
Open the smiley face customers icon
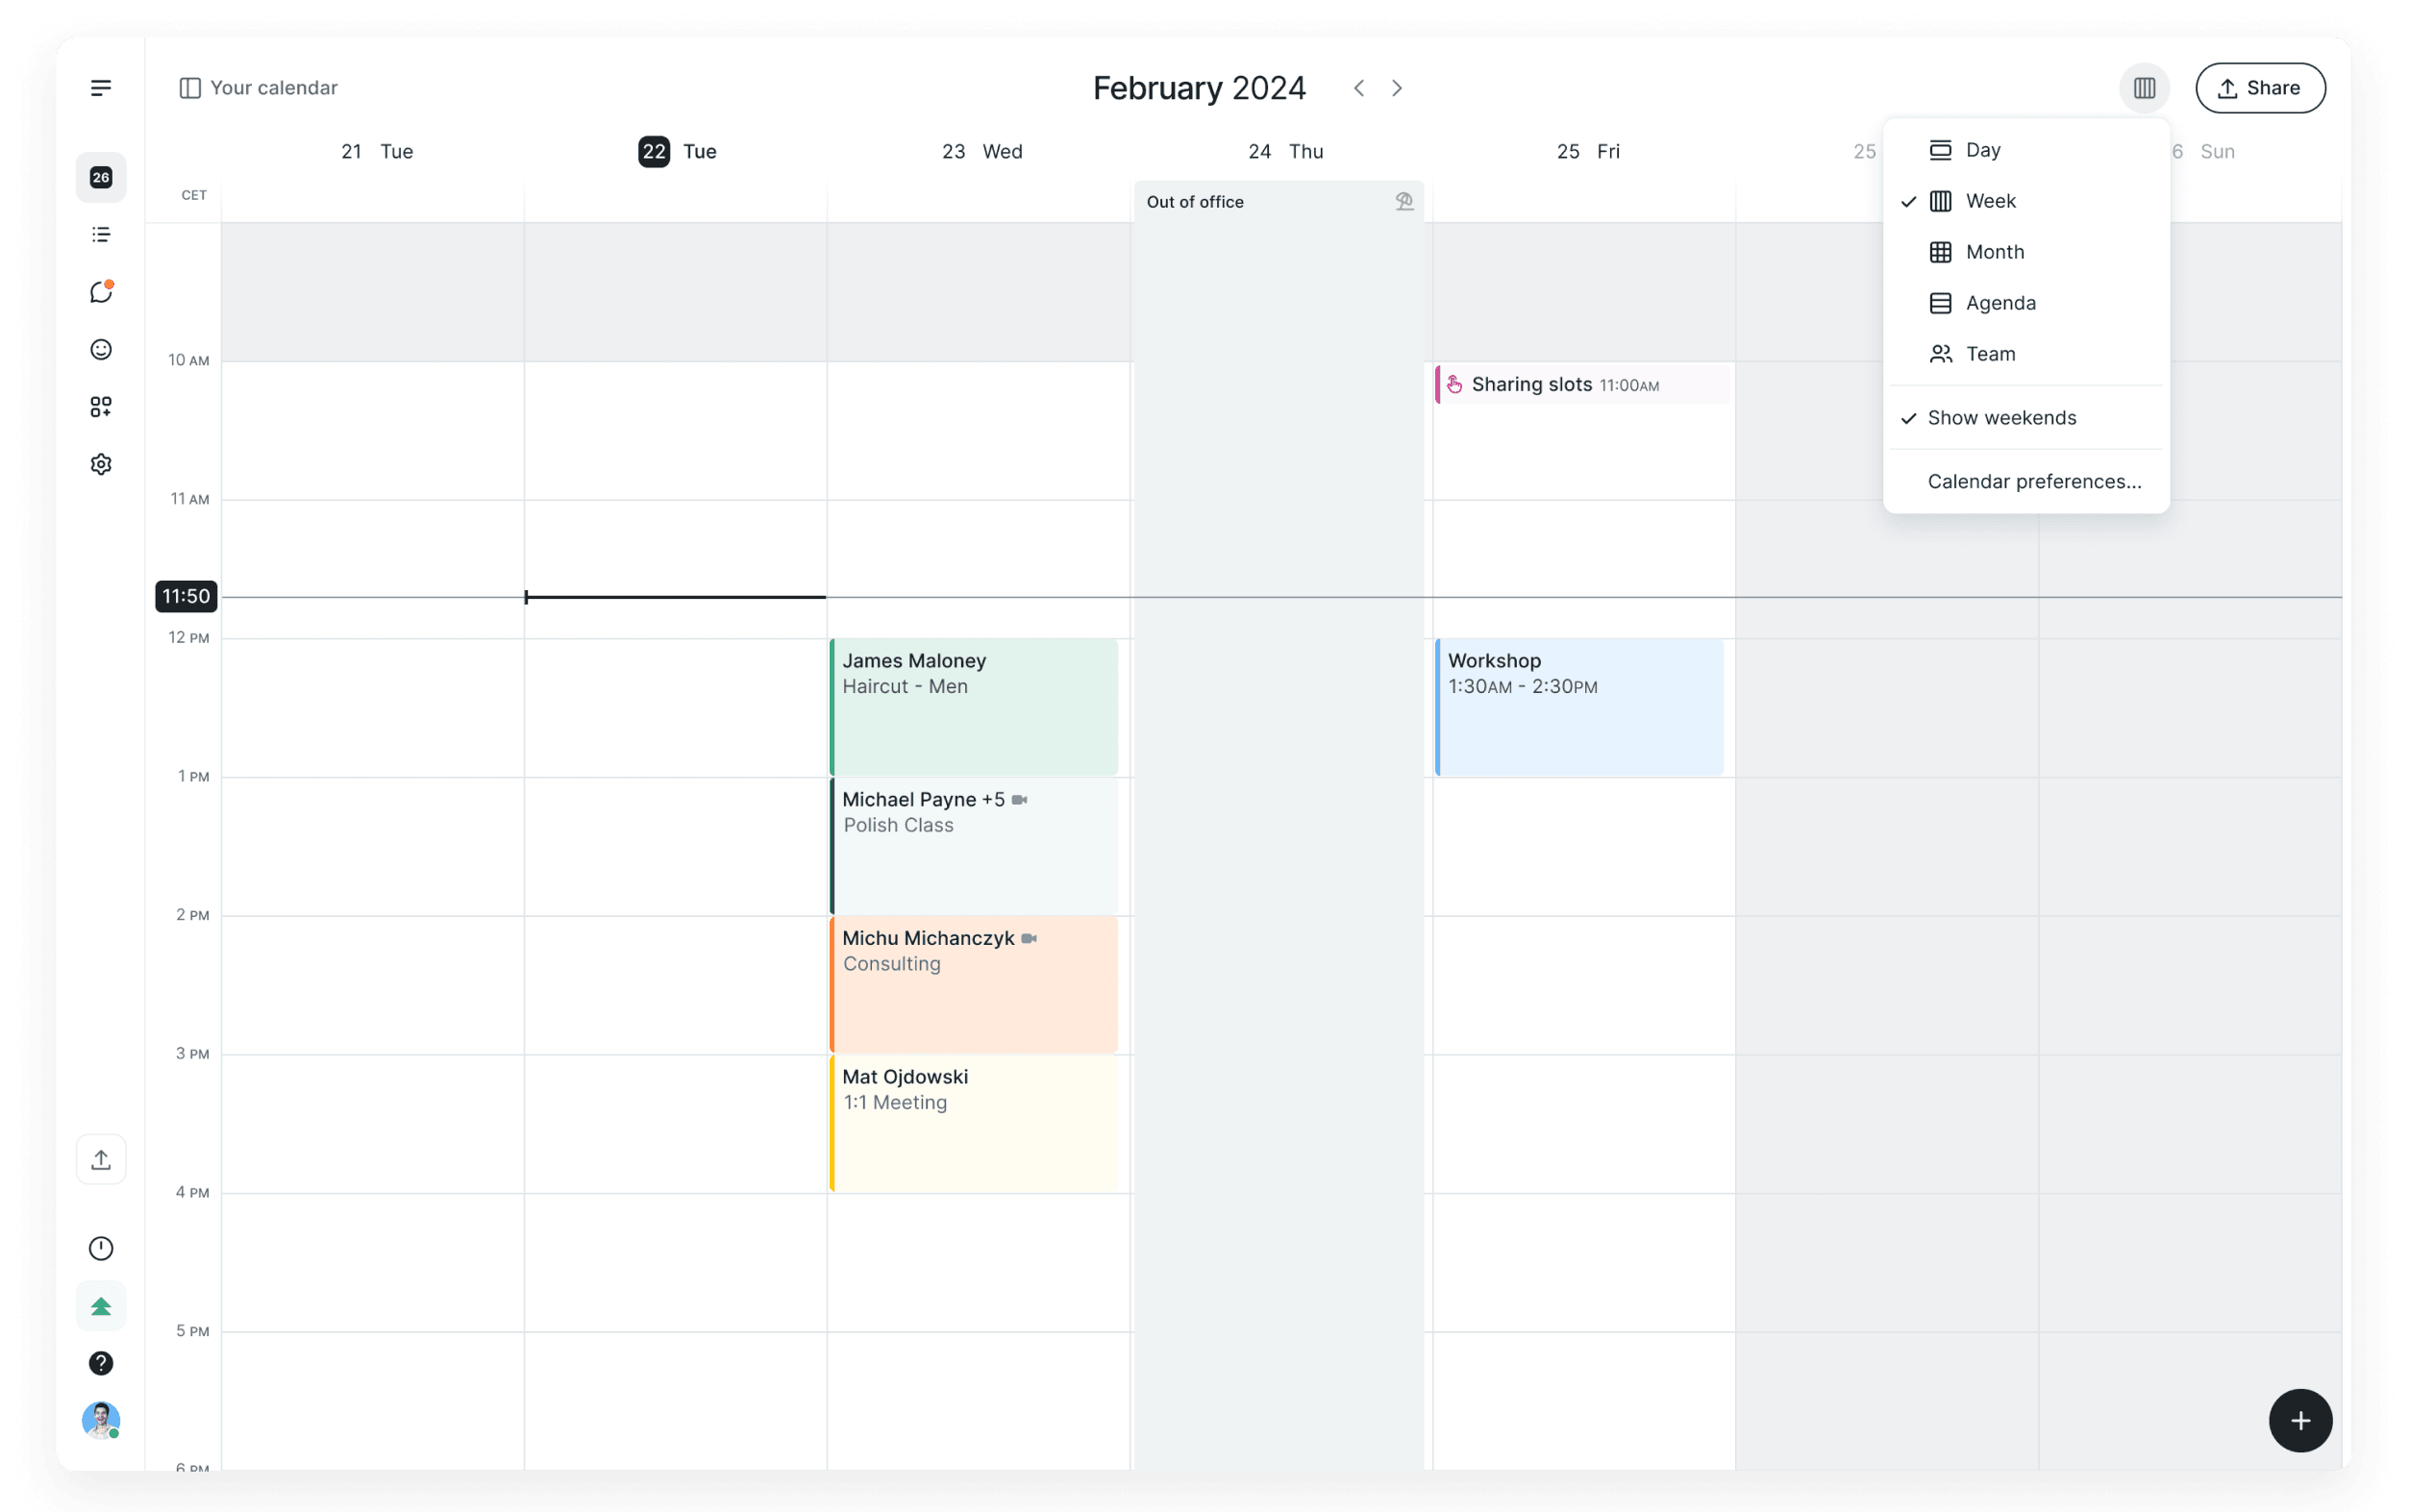[101, 349]
